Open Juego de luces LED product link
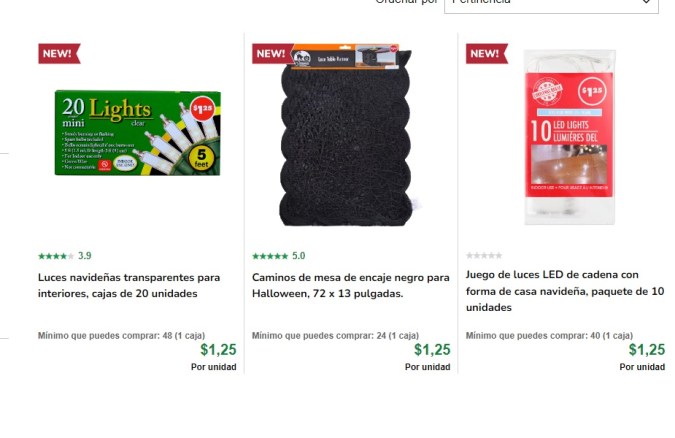Image resolution: width=675 pixels, height=438 pixels. 565,291
